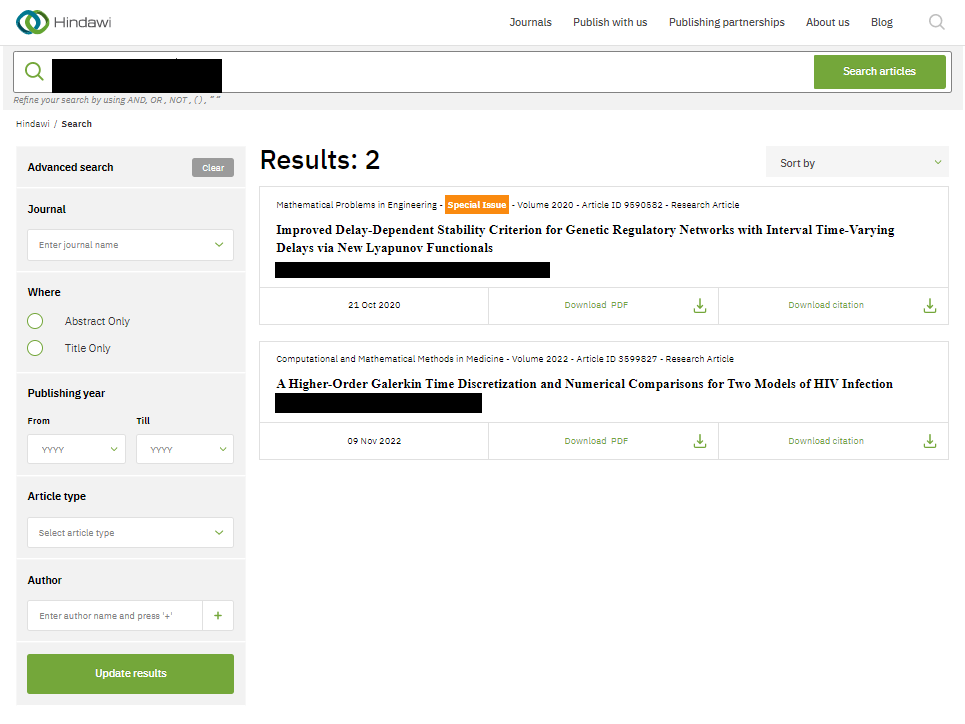
Task: Click PDF download icon for 09 Nov 2022 article
Action: 700,441
